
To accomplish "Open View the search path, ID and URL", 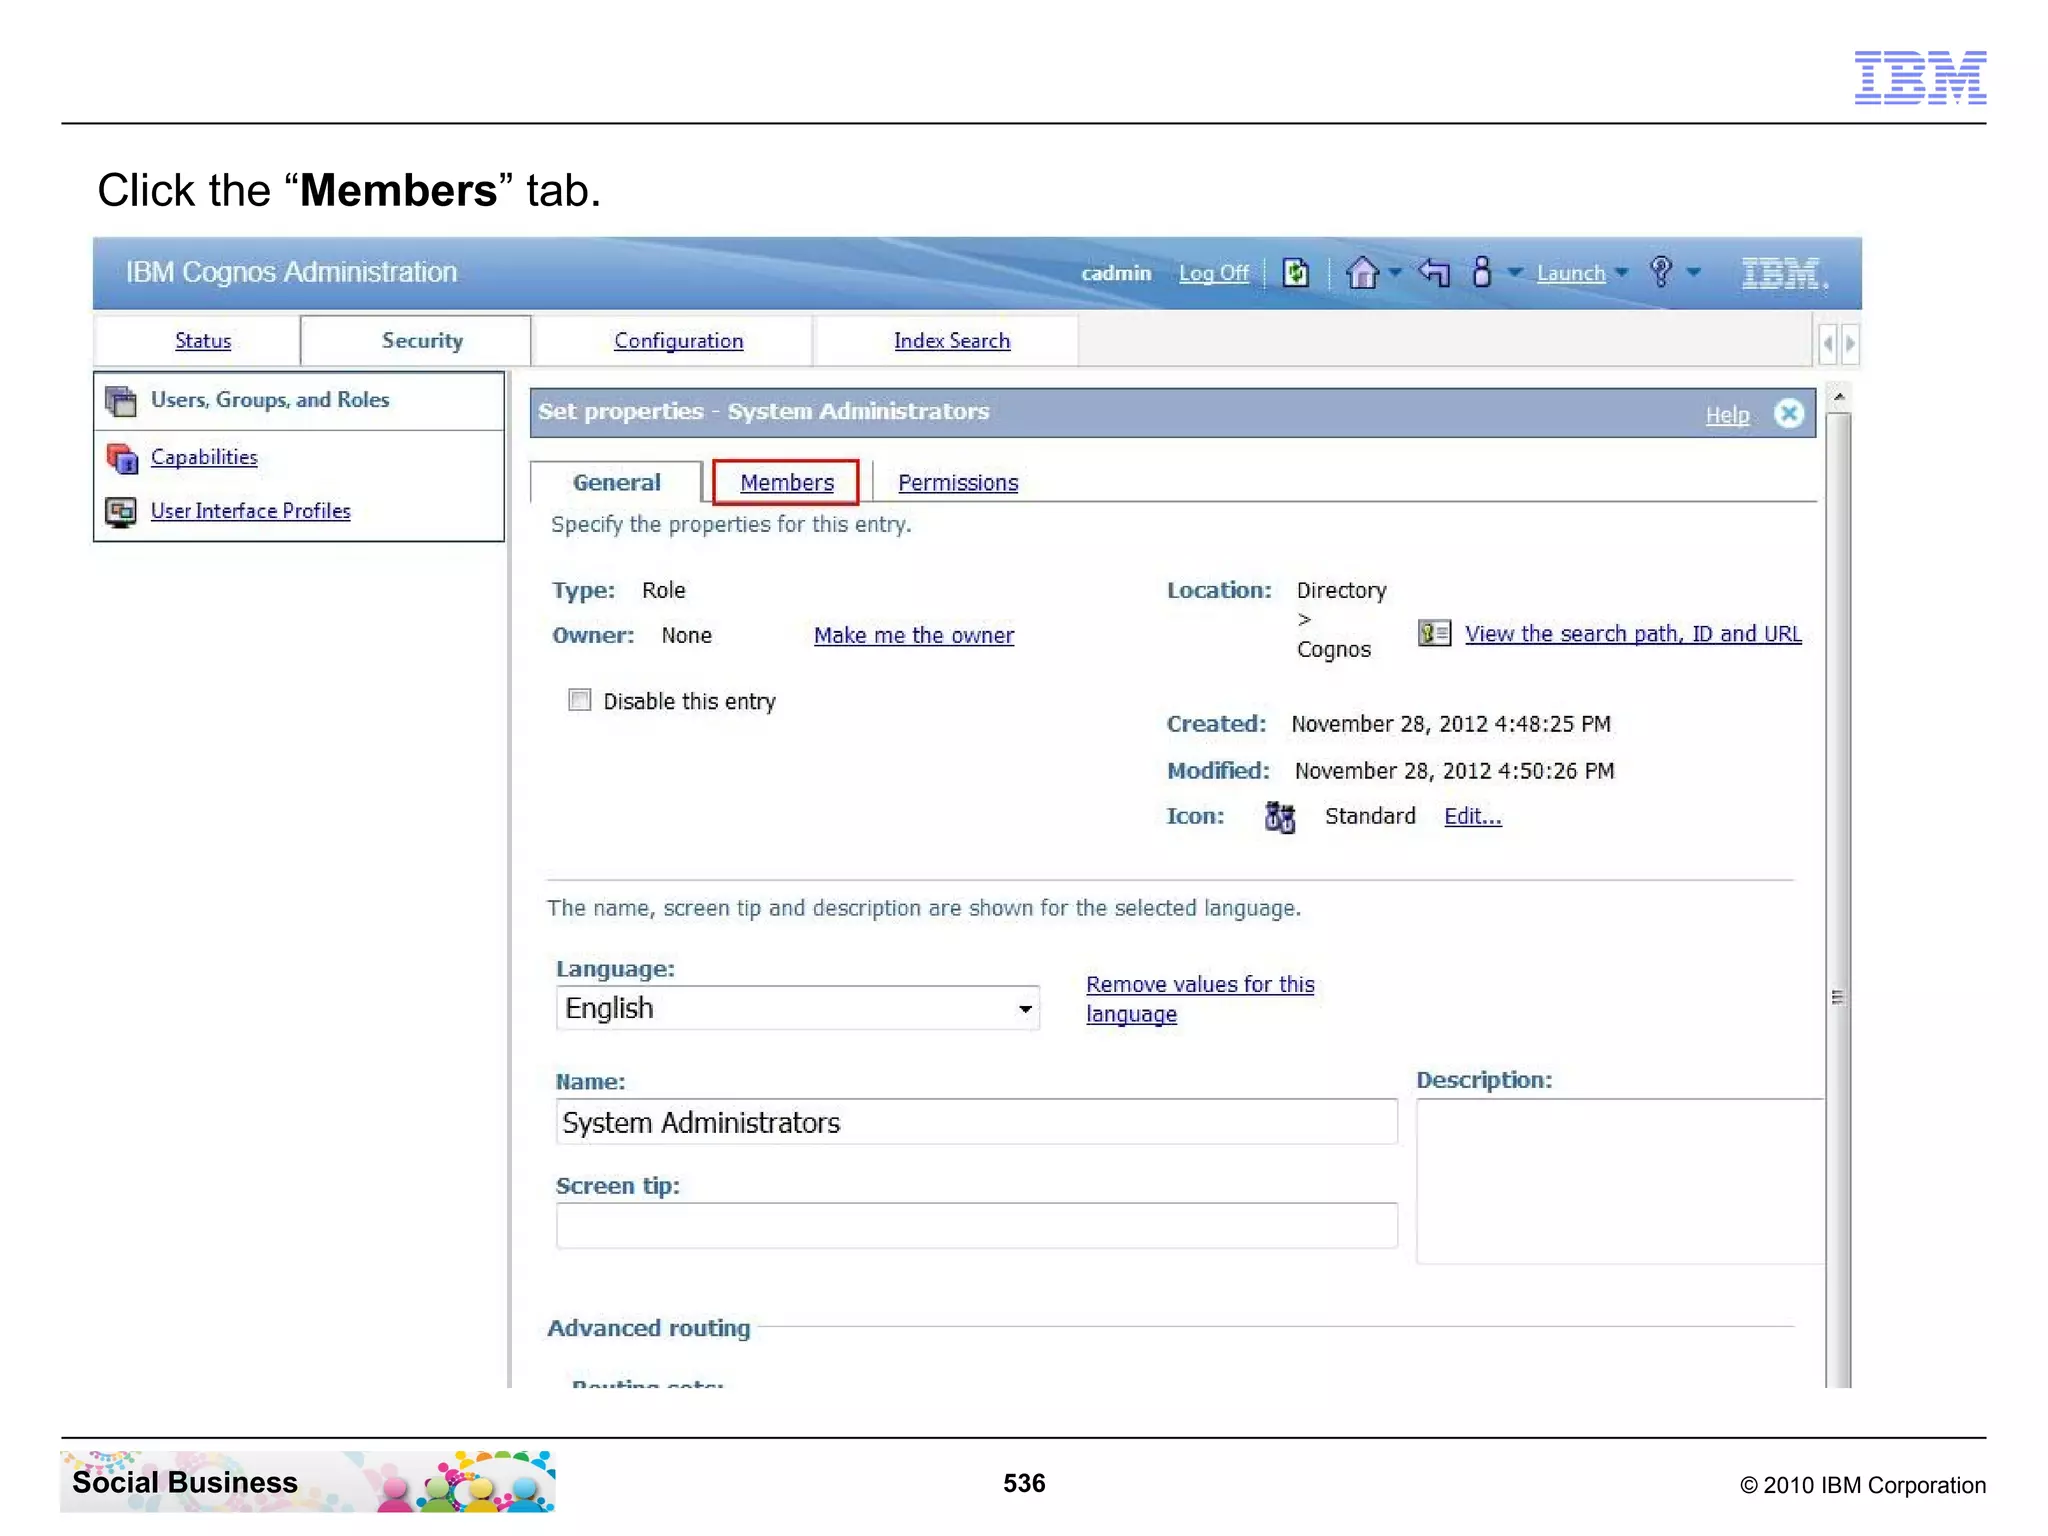I will pos(1633,634).
